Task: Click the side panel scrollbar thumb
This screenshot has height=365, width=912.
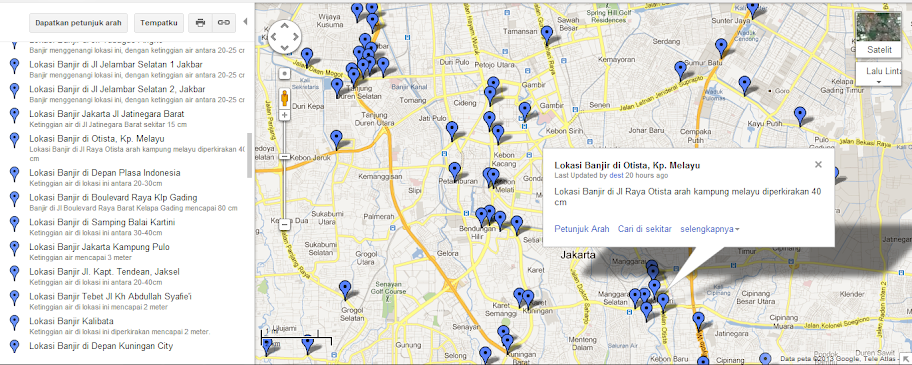Action: point(250,155)
